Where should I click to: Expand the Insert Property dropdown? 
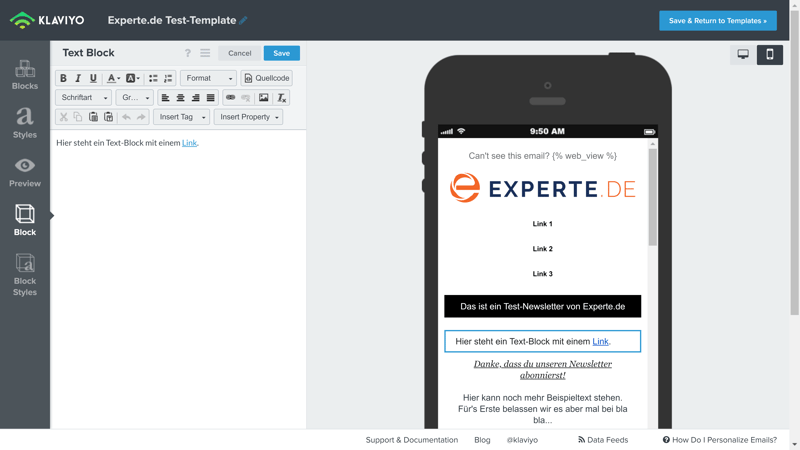pos(248,117)
